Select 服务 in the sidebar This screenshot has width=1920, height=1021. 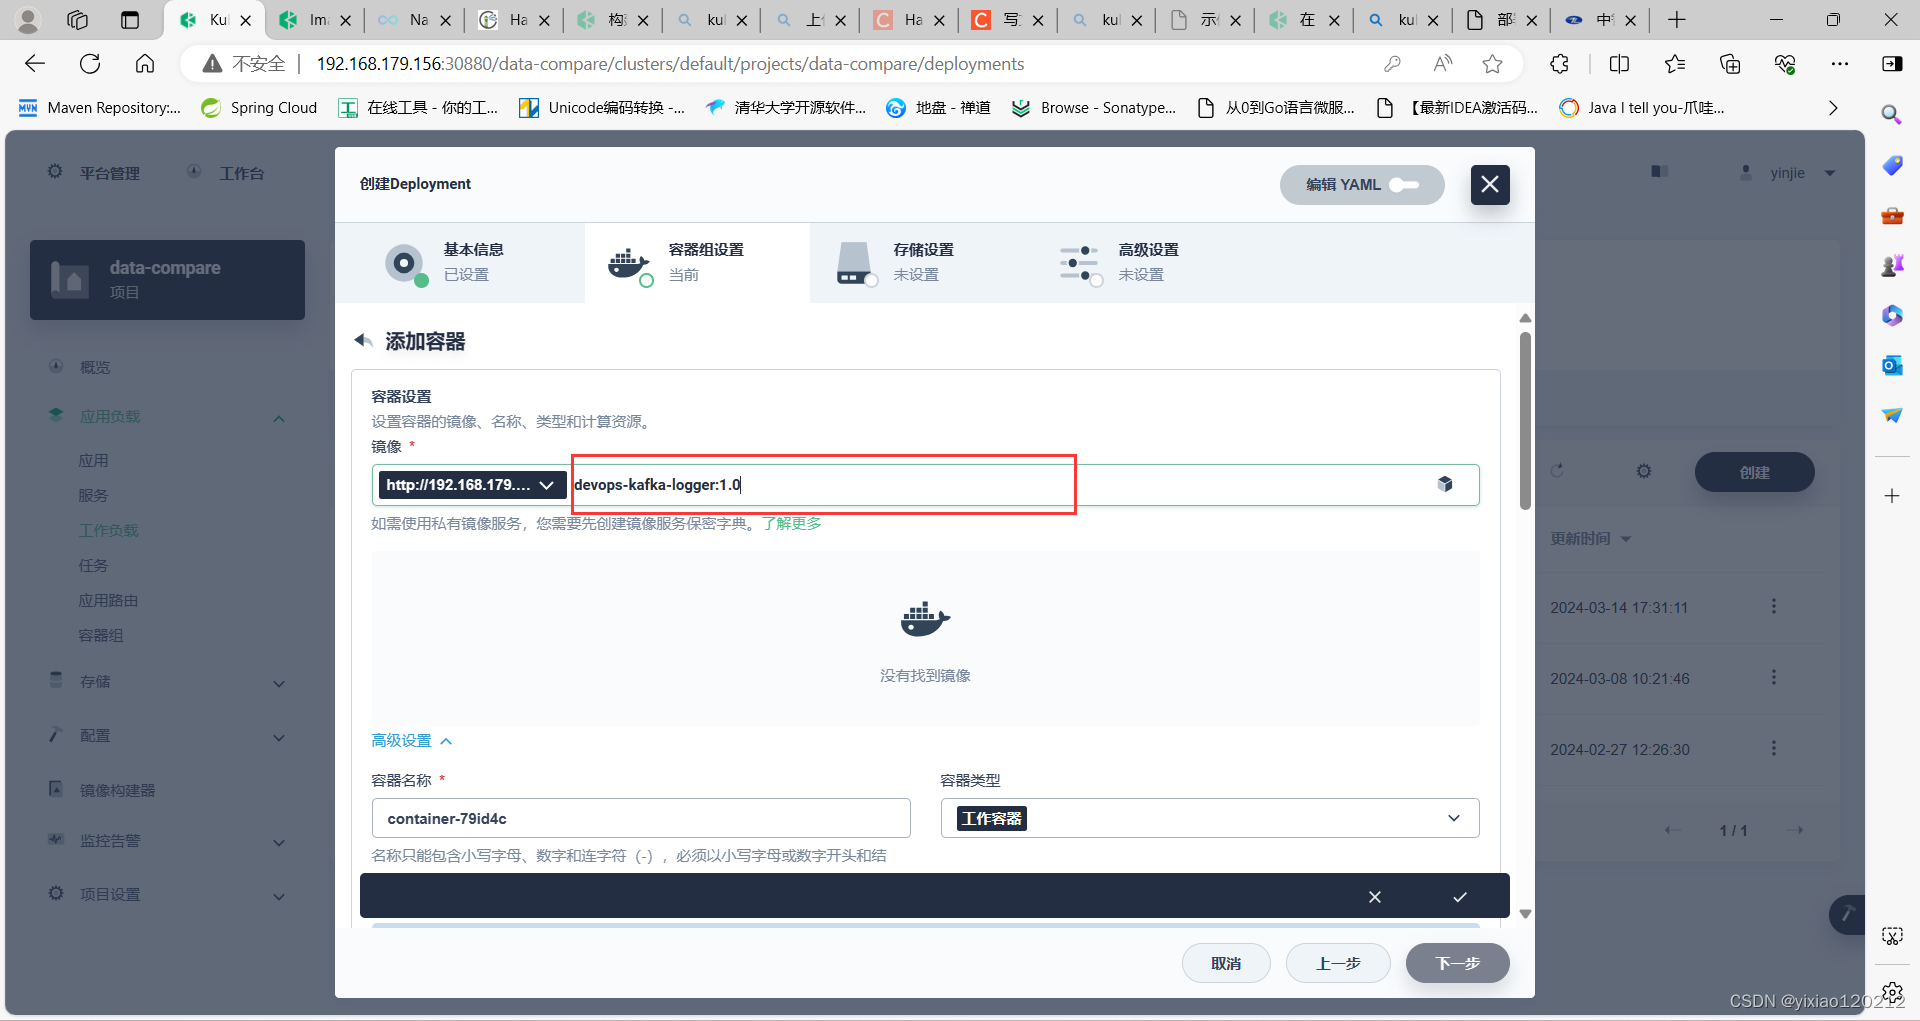(93, 496)
